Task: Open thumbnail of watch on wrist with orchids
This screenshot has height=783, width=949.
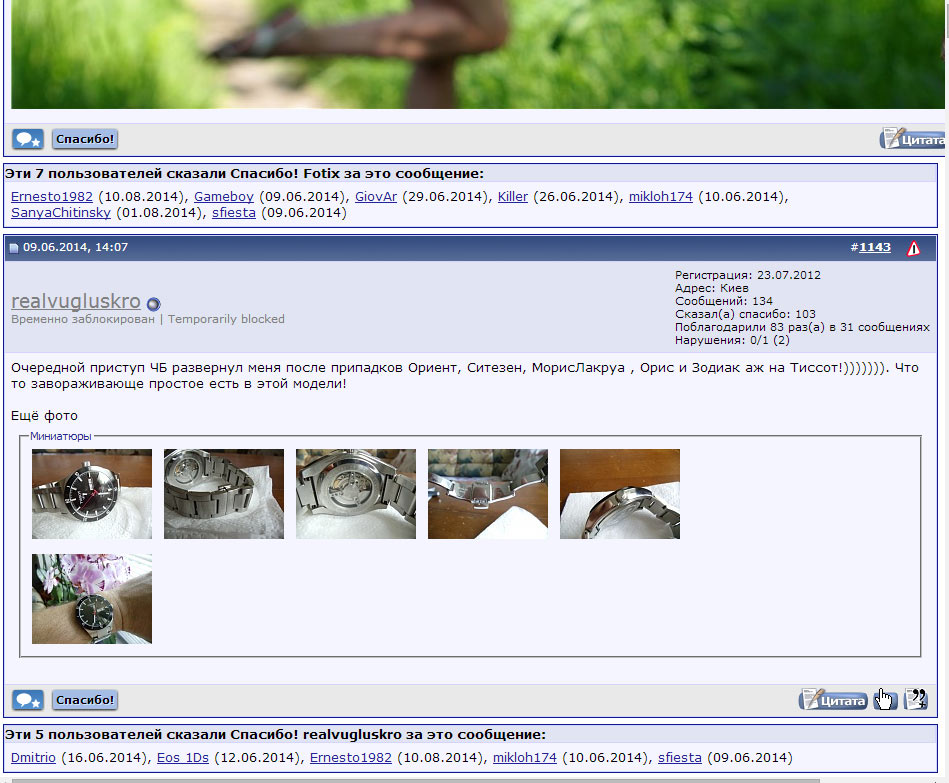Action: click(92, 598)
